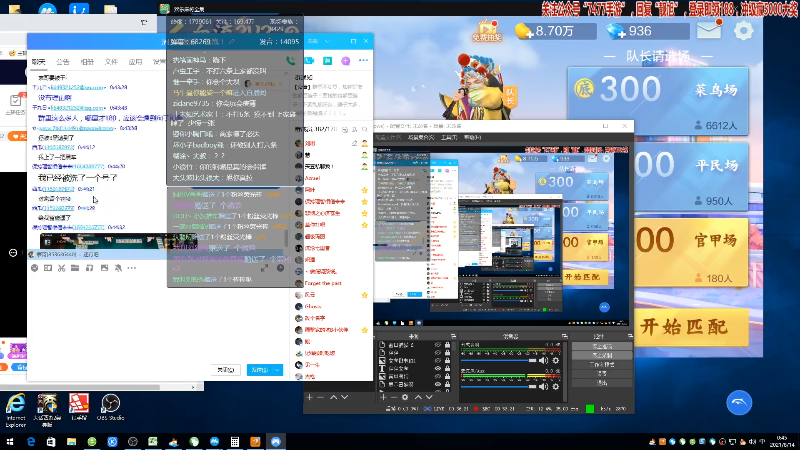Toggle visibility of 窗口捕获 2 source

(x=438, y=345)
